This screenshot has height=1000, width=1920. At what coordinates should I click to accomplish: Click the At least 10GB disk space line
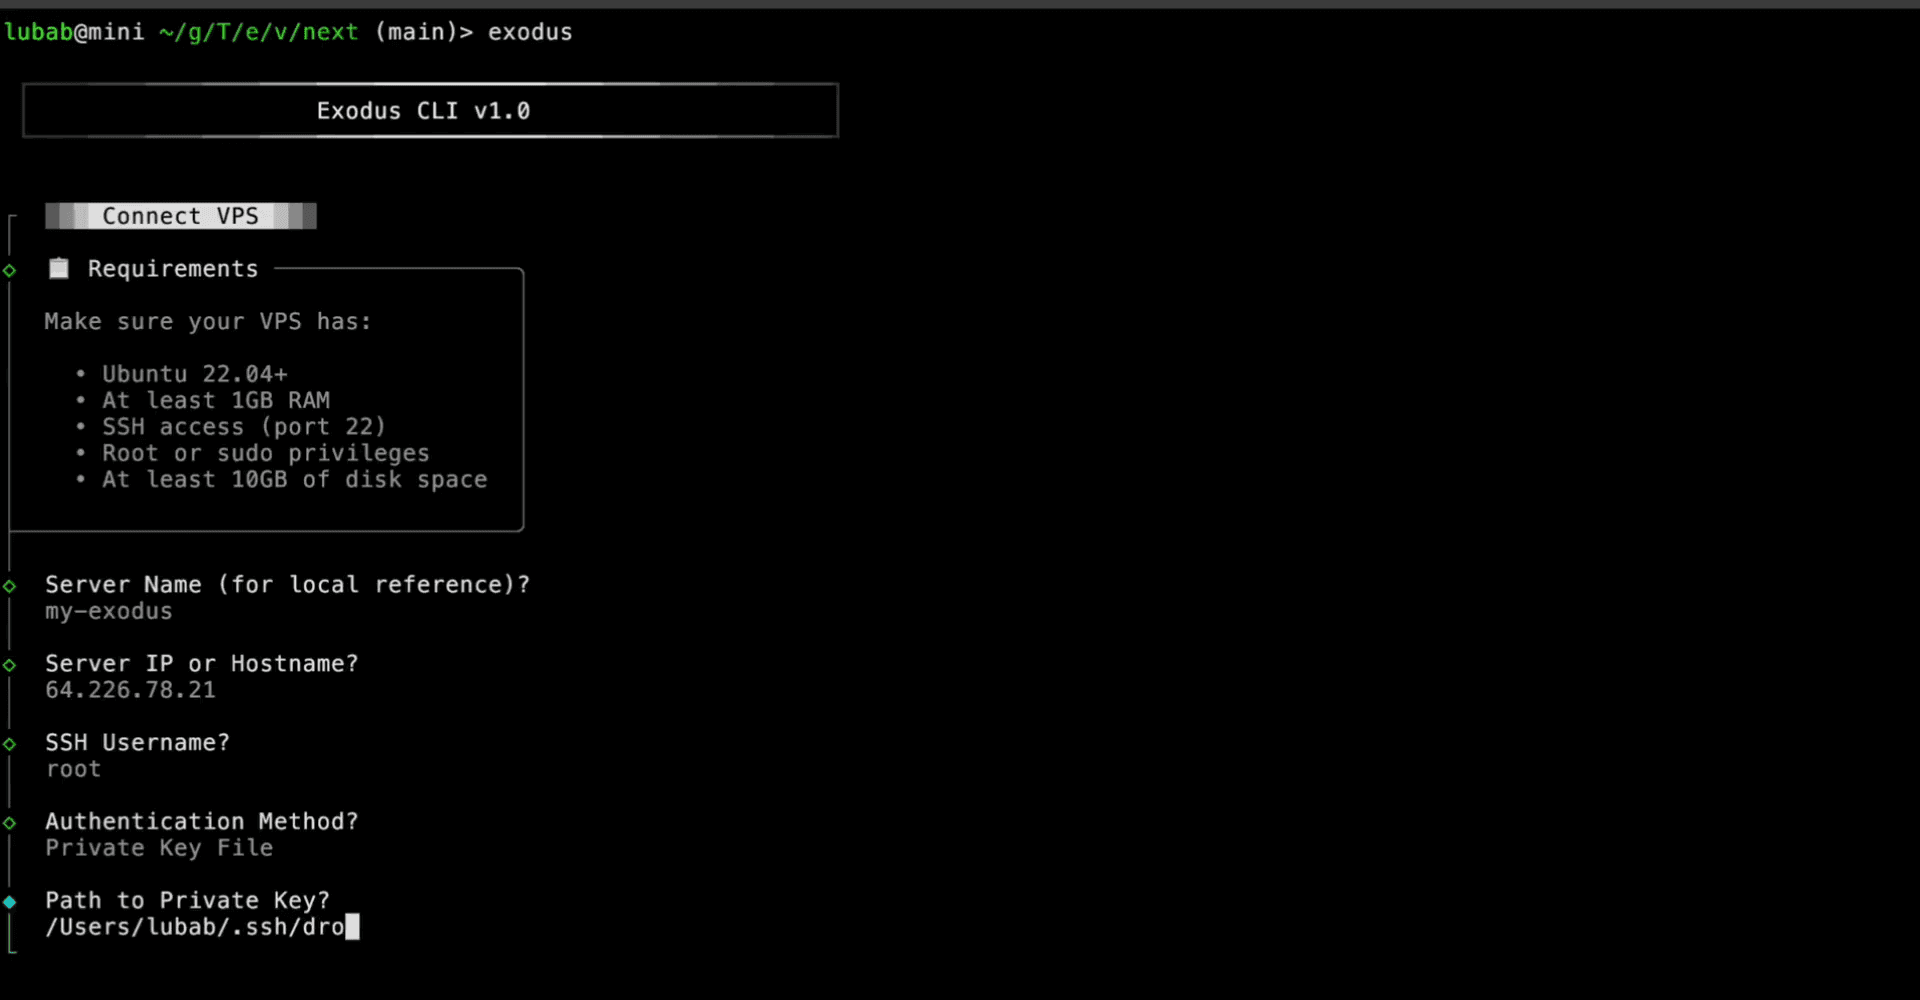pyautogui.click(x=294, y=480)
